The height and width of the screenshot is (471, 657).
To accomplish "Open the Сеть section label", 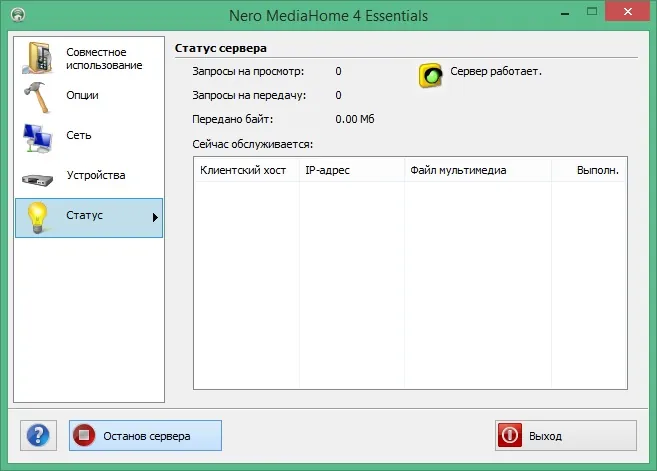I will click(x=79, y=135).
